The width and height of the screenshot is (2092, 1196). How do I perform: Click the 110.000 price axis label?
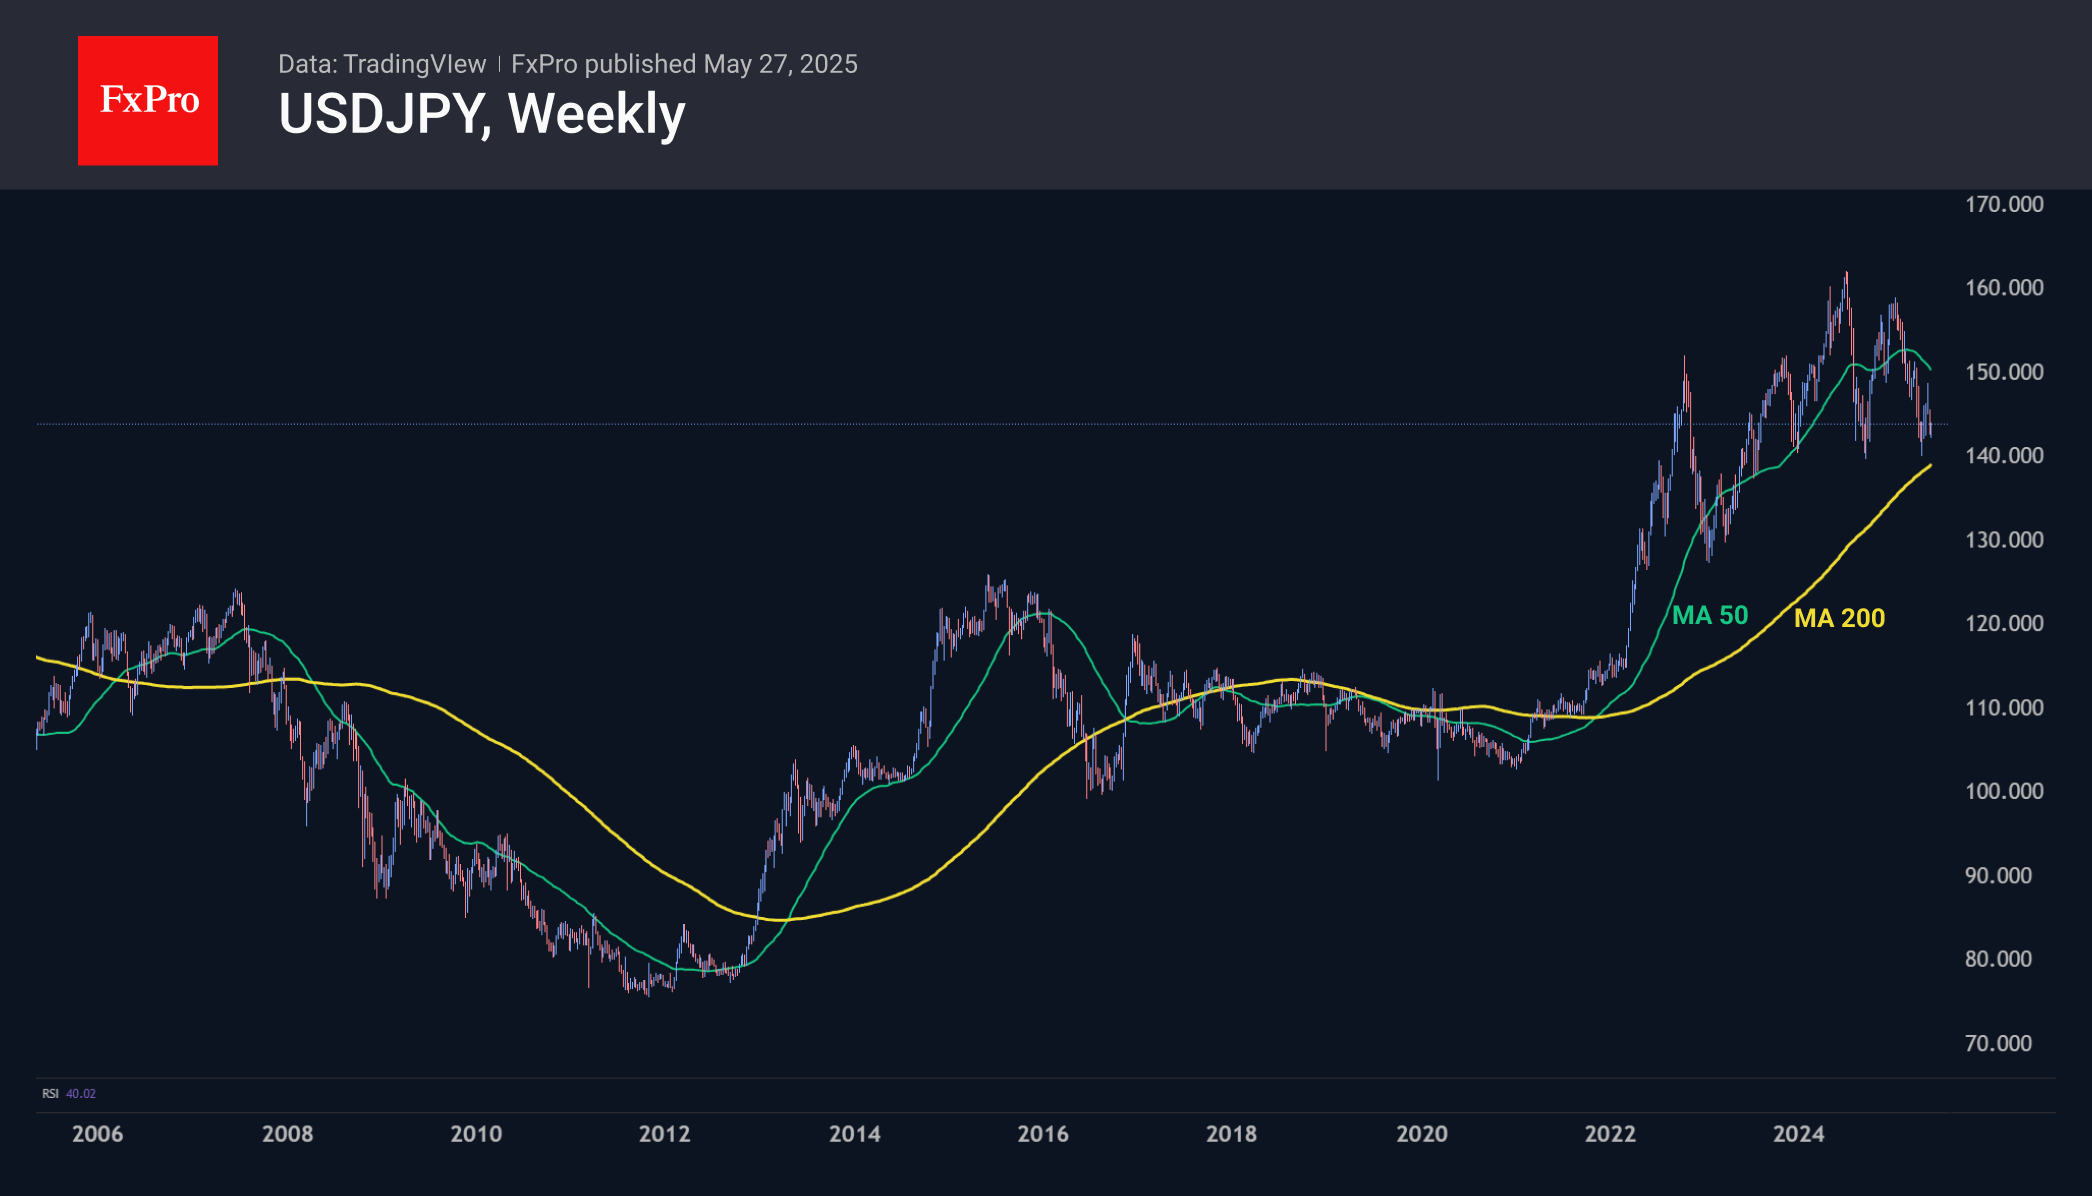2004,708
